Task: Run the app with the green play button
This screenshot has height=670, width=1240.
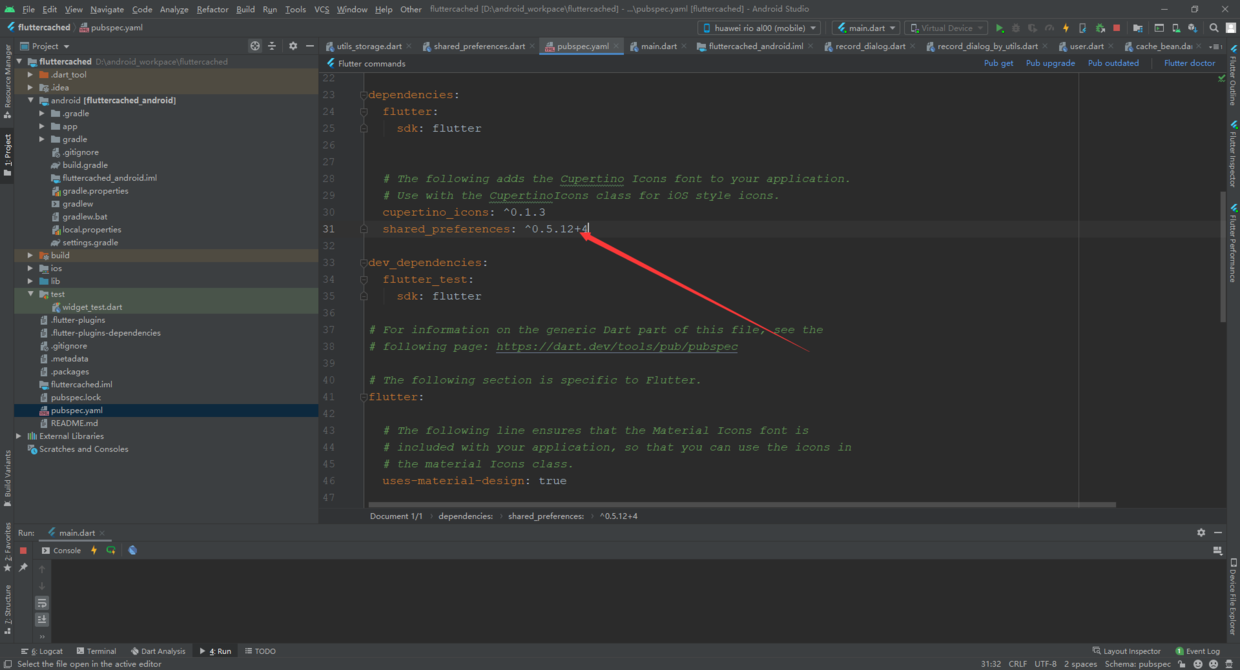Action: pyautogui.click(x=999, y=28)
